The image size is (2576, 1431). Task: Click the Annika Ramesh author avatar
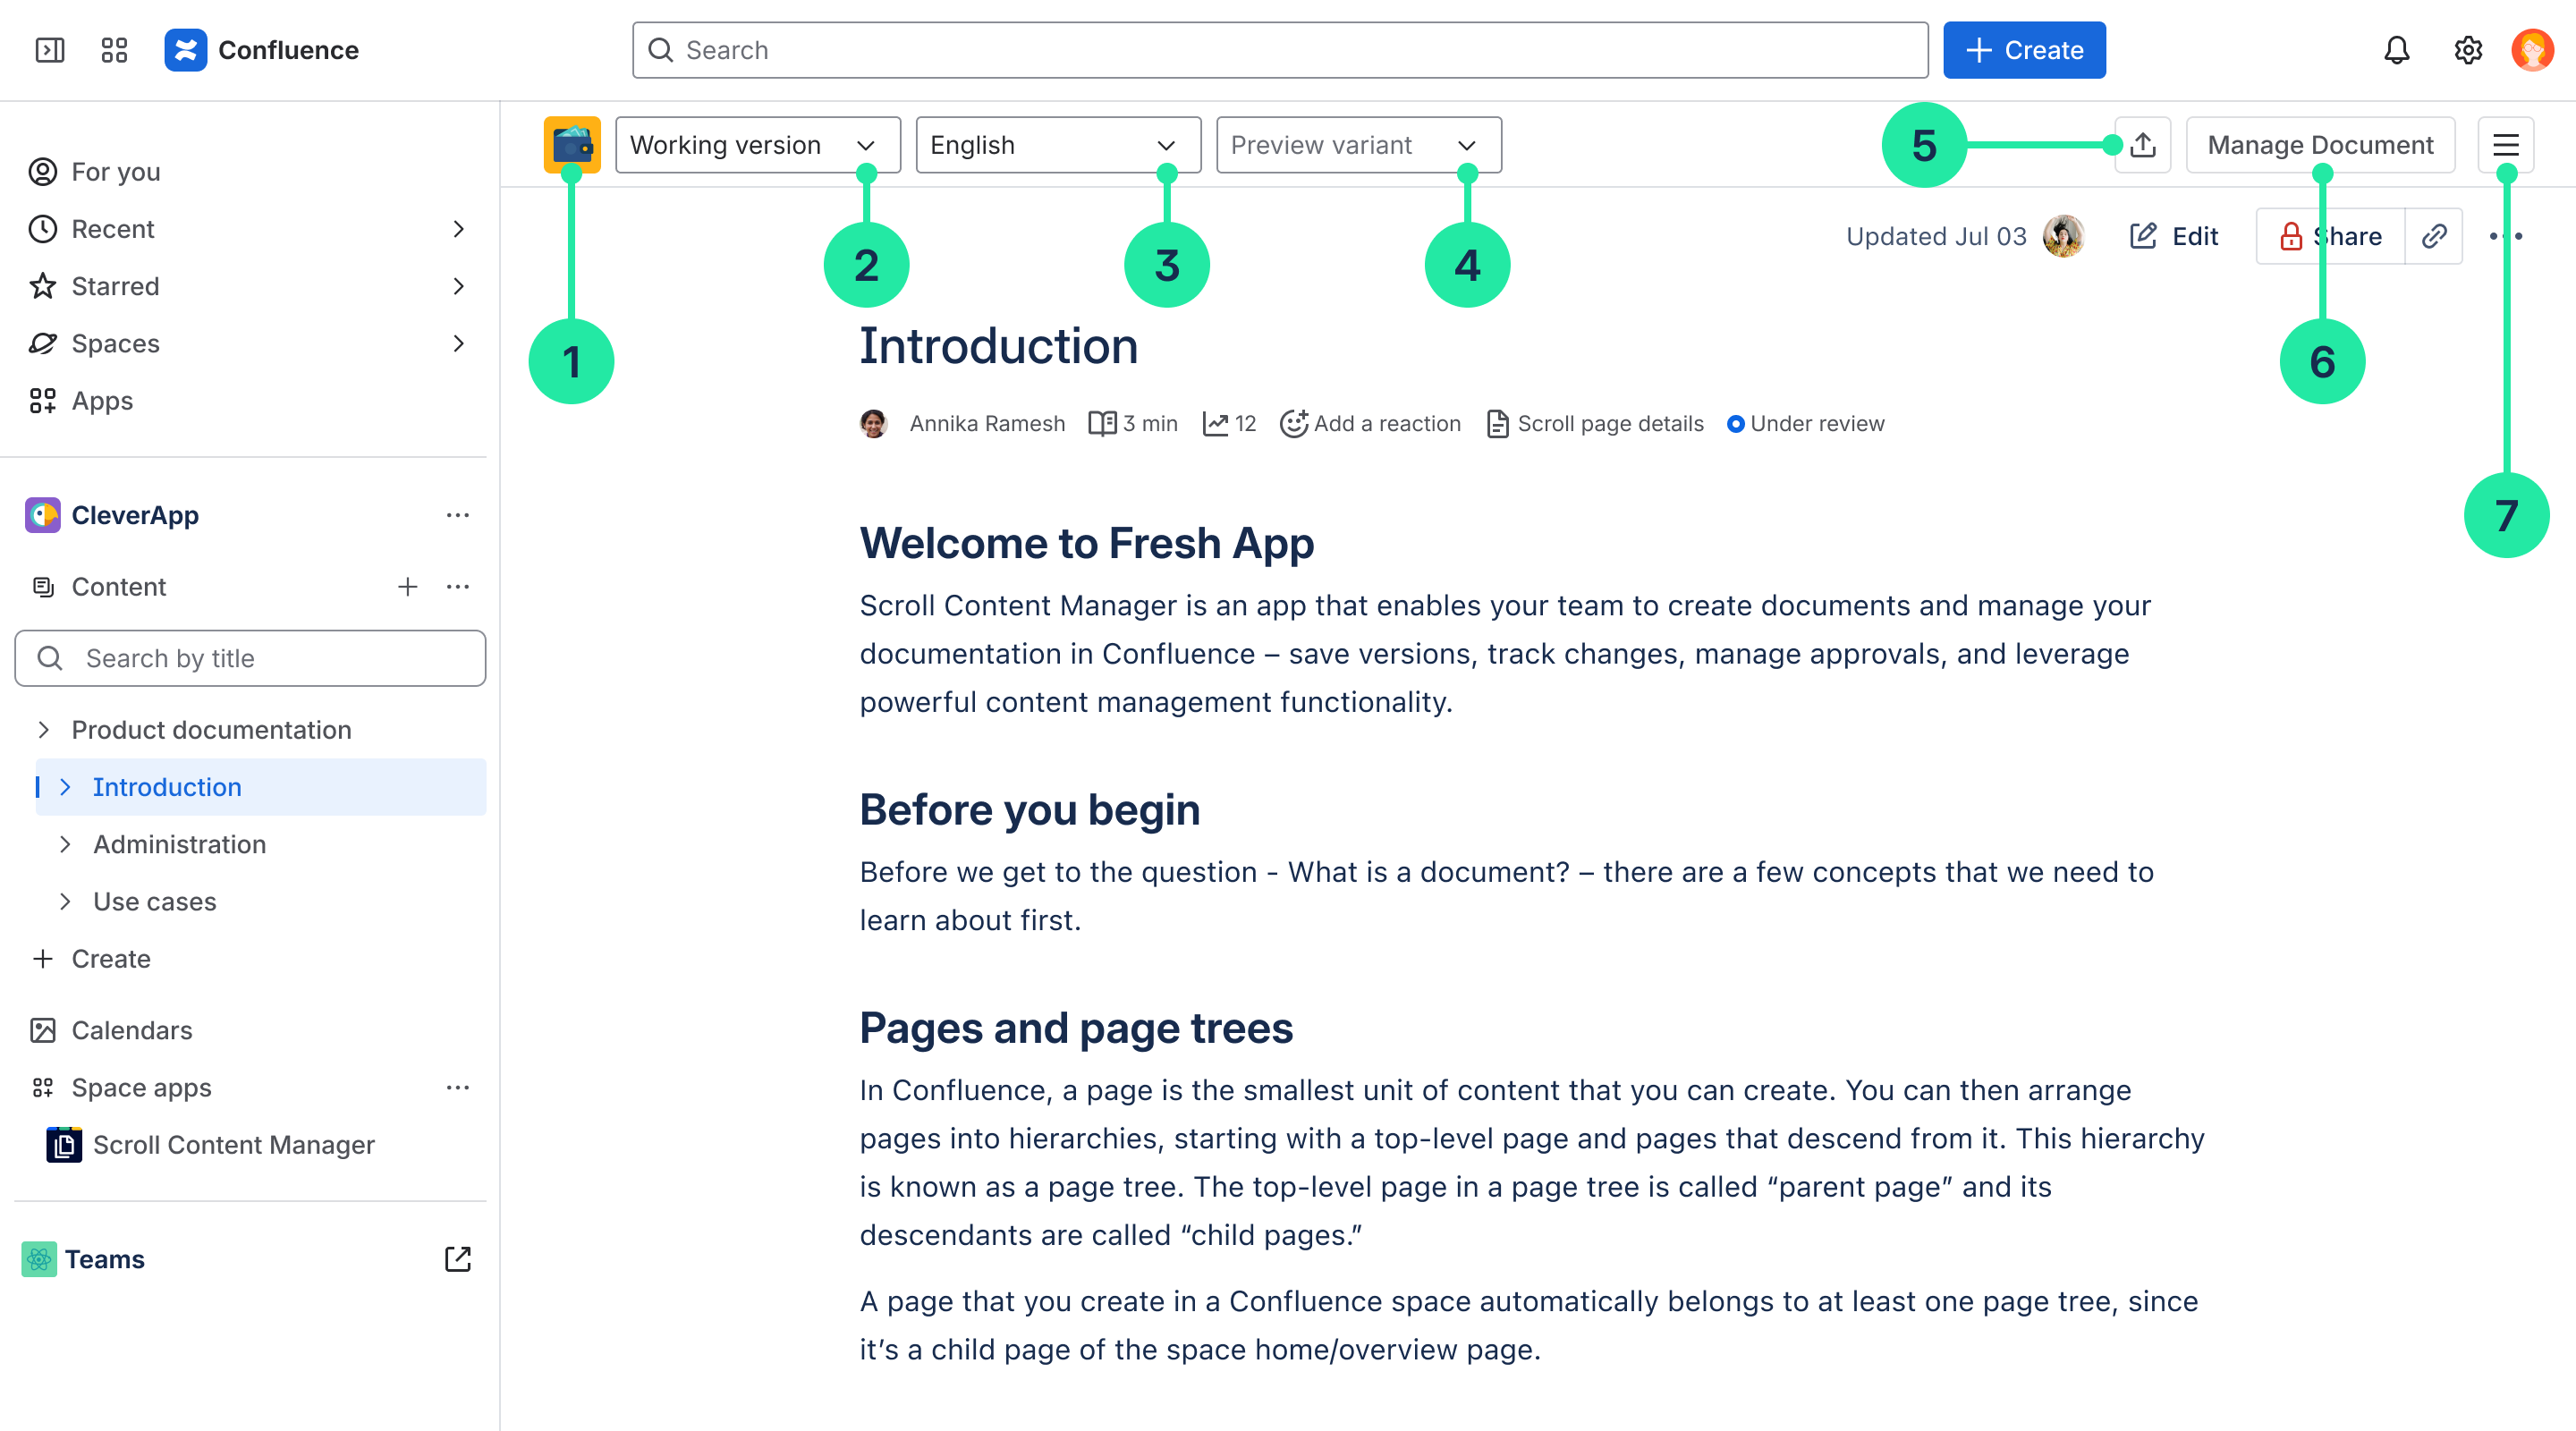coord(873,424)
